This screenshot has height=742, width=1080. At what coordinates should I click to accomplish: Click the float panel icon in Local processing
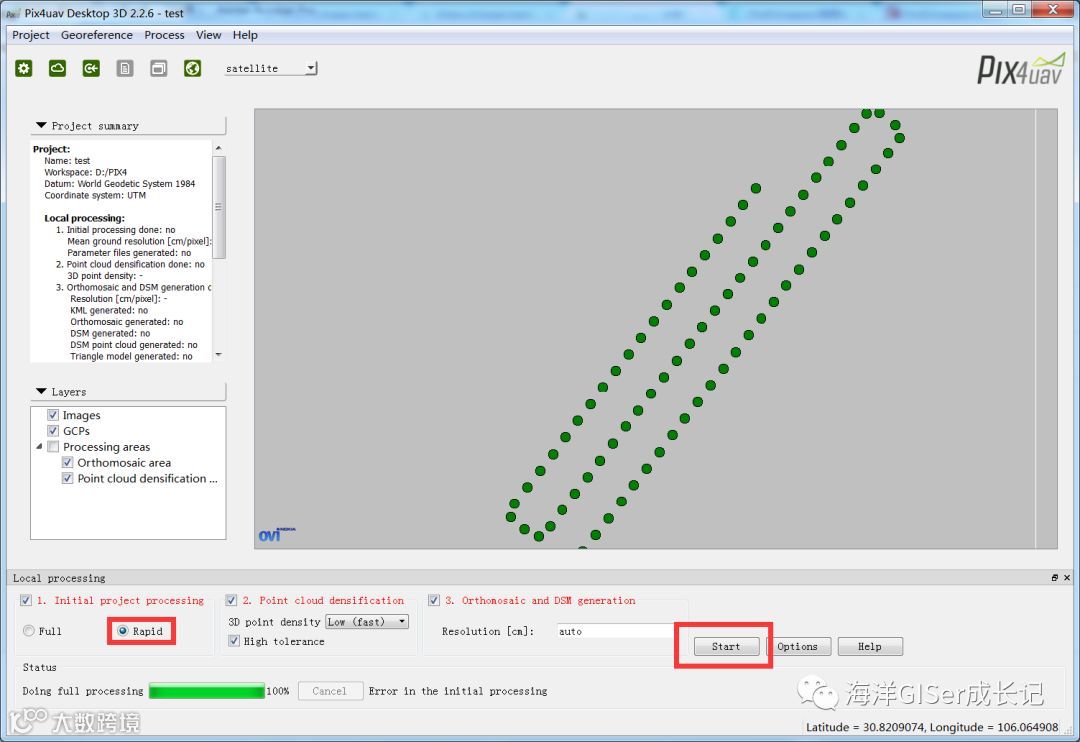pyautogui.click(x=1055, y=578)
